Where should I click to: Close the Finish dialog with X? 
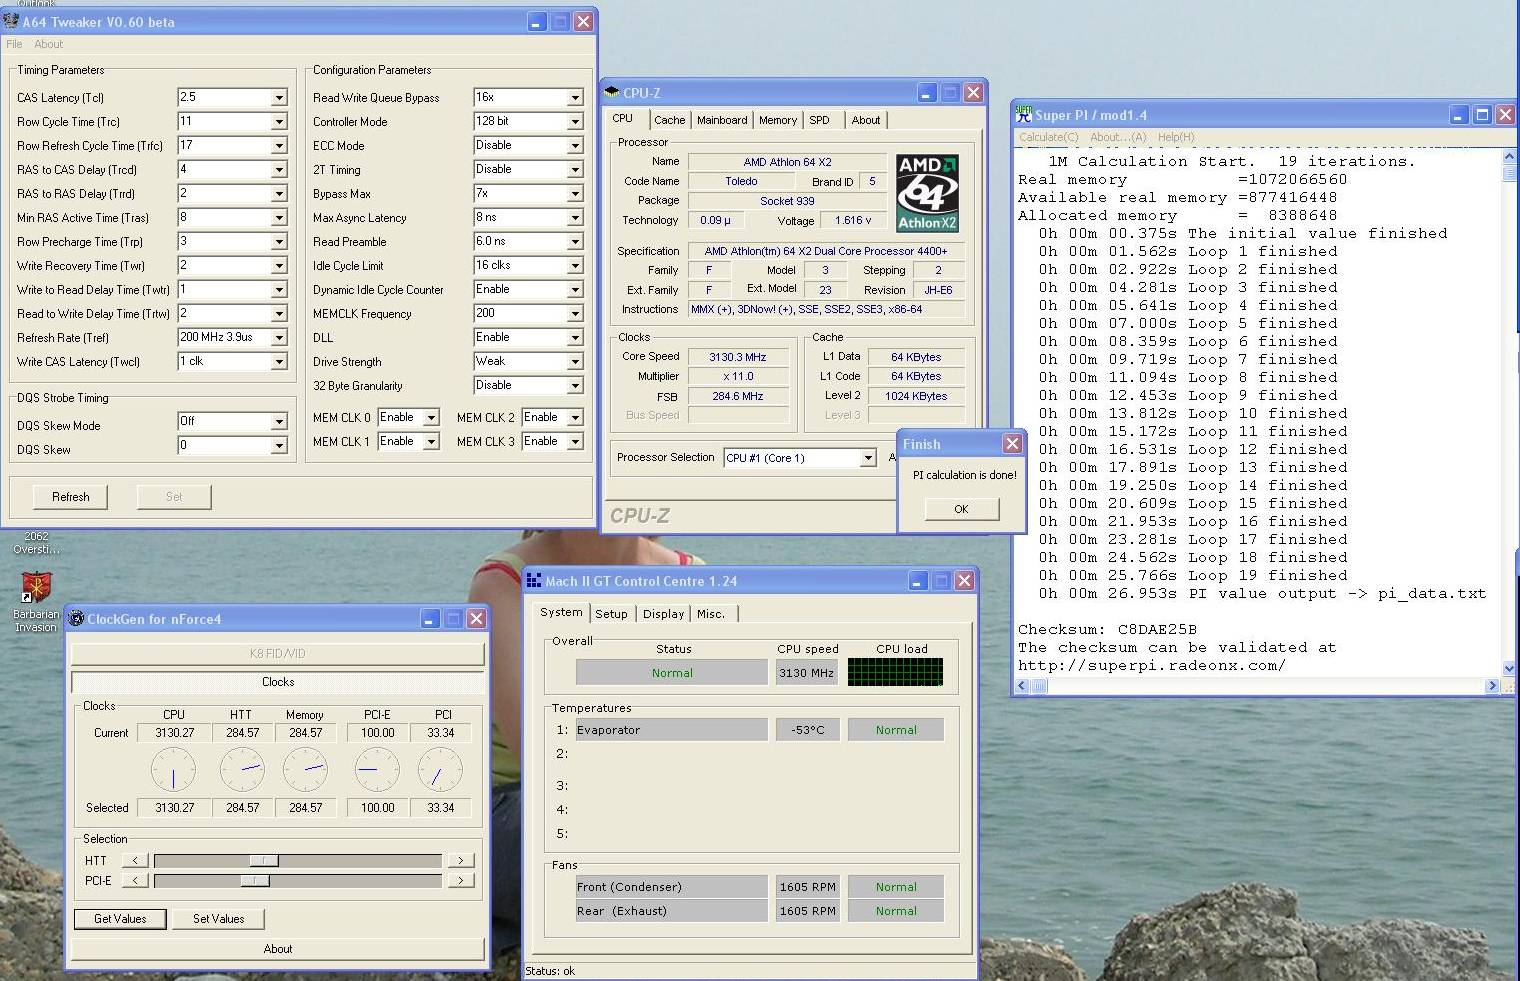pyautogui.click(x=1012, y=443)
